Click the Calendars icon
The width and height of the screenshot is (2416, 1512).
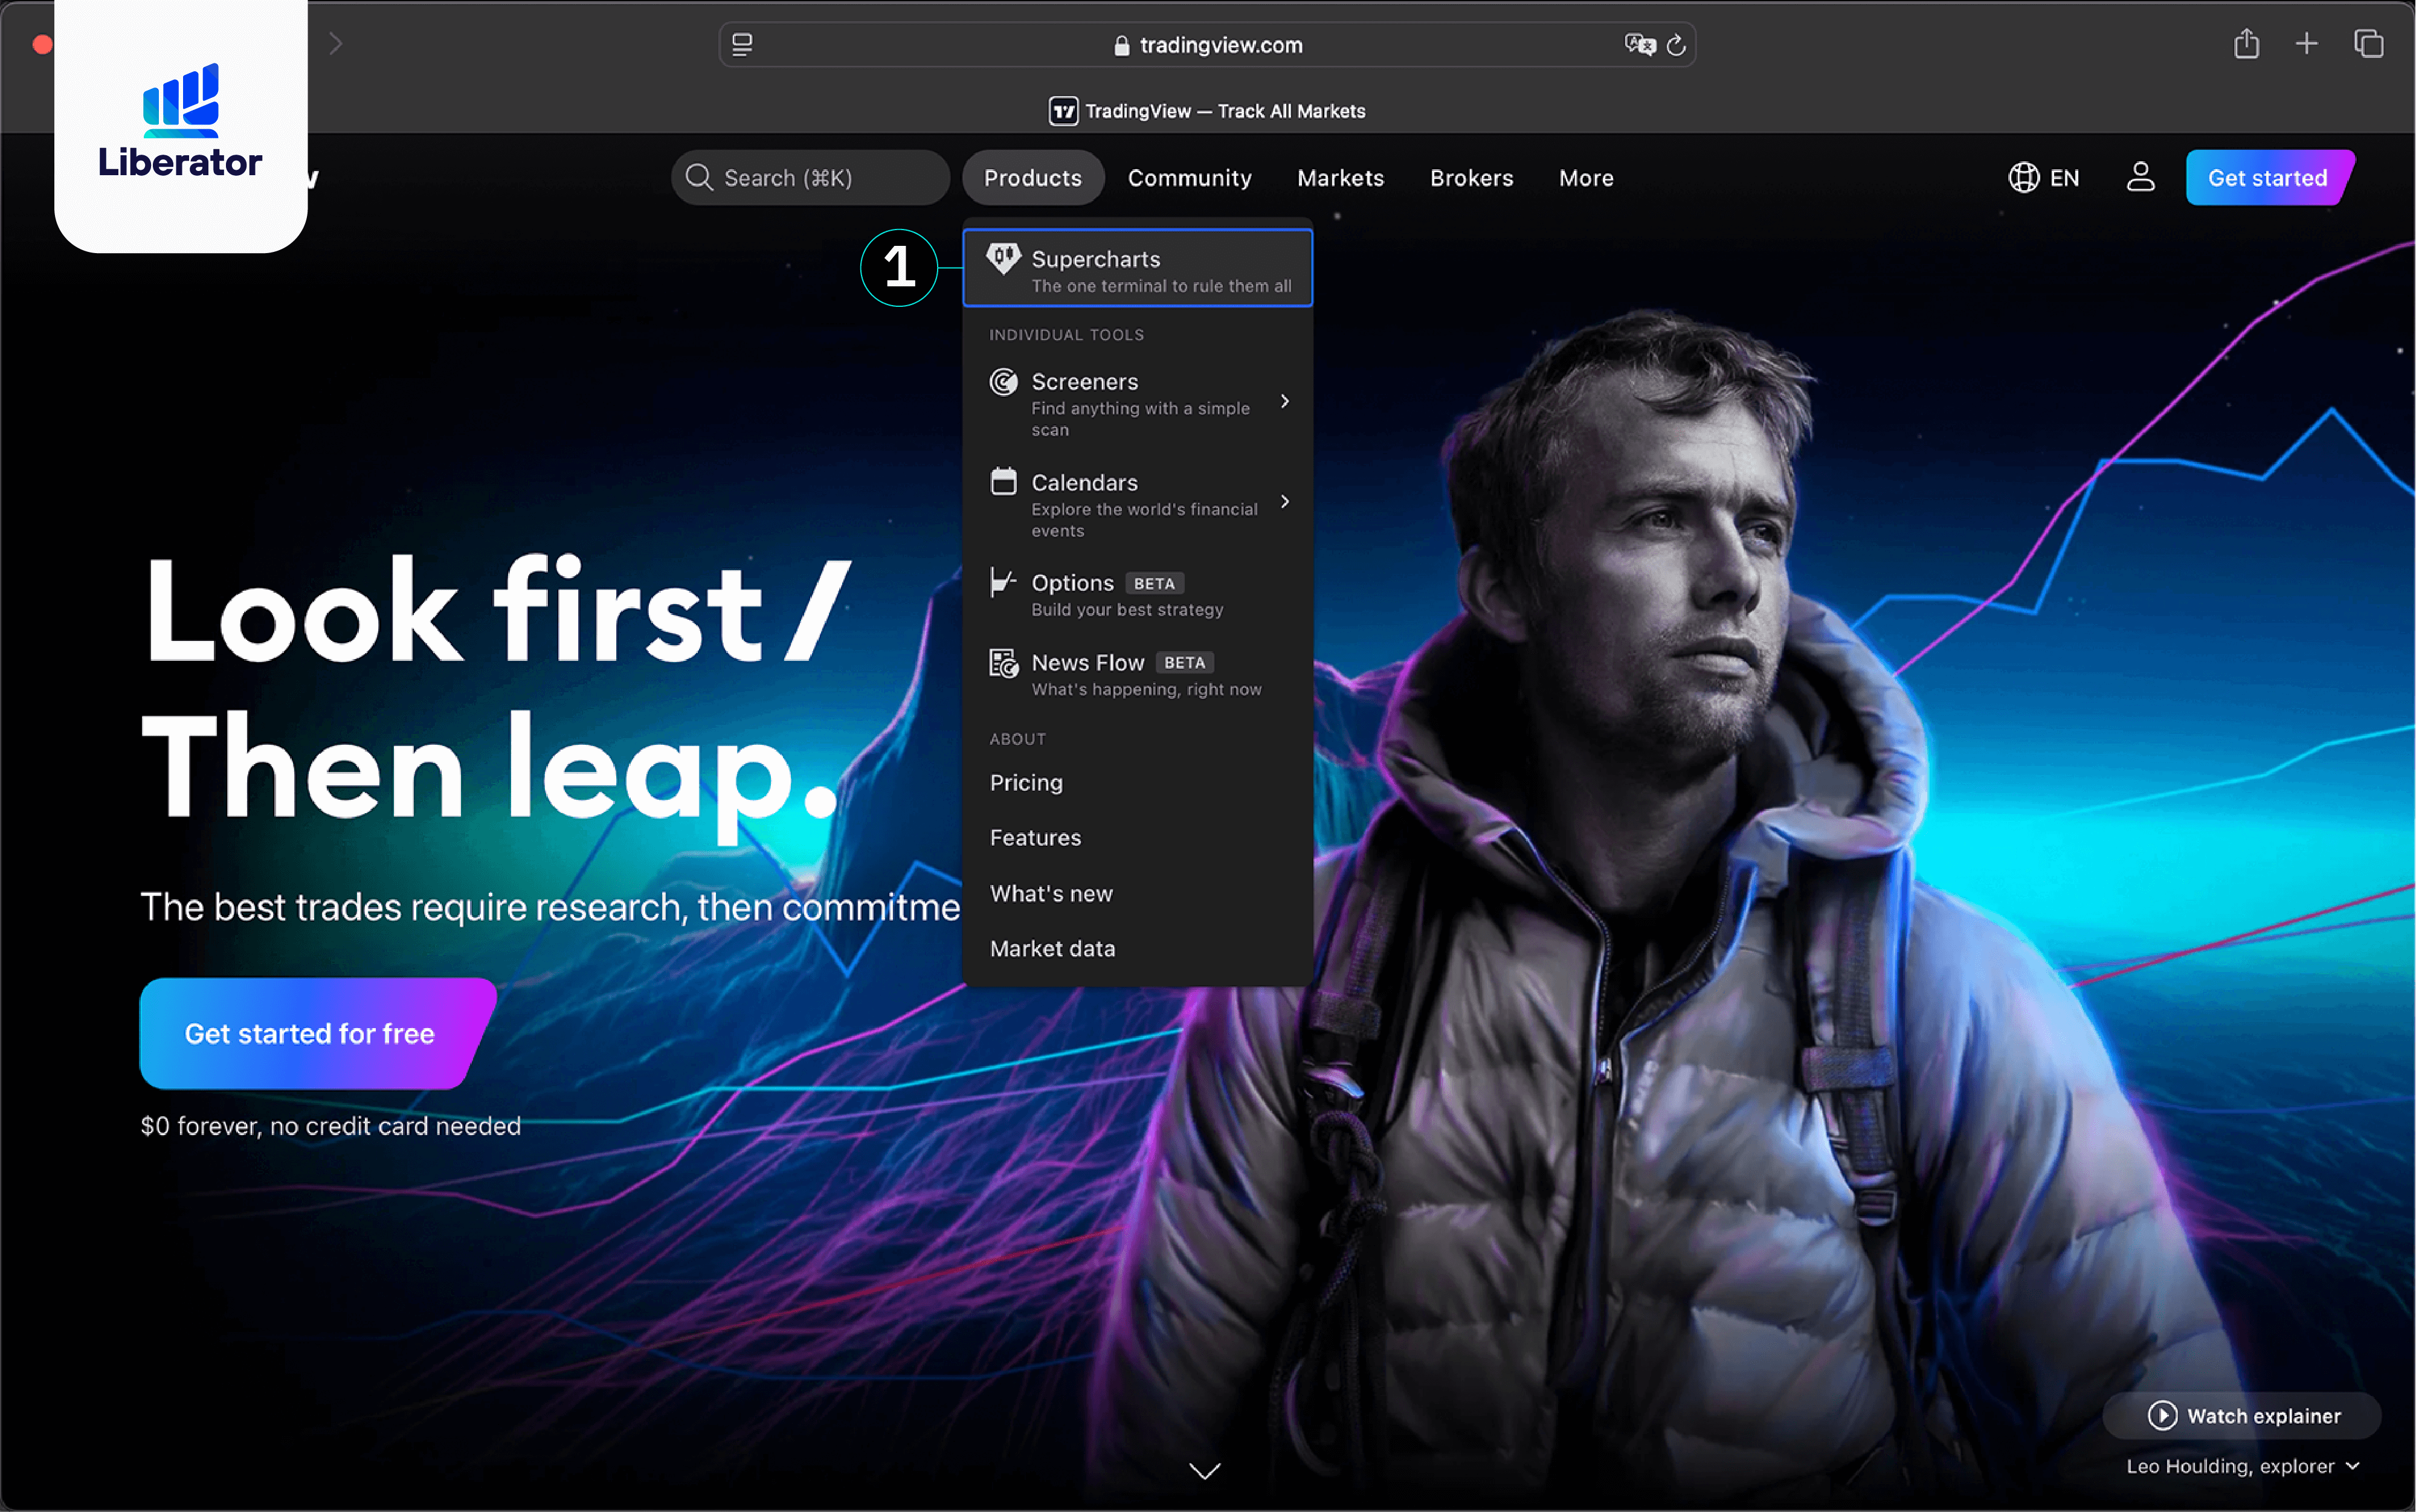pos(1003,481)
